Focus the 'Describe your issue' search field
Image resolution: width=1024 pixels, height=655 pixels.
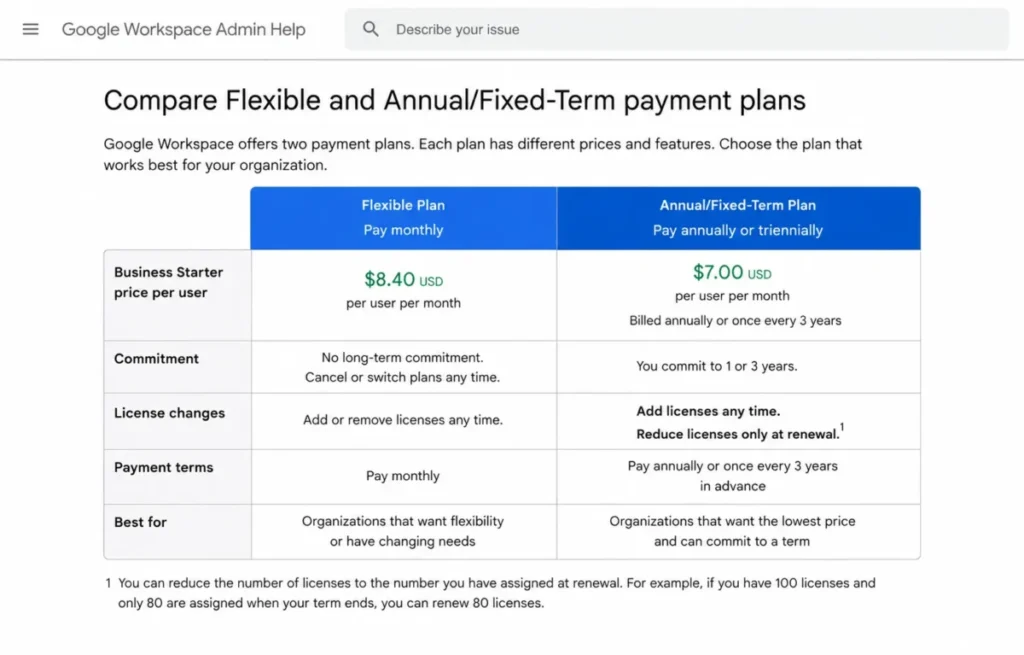coord(677,29)
